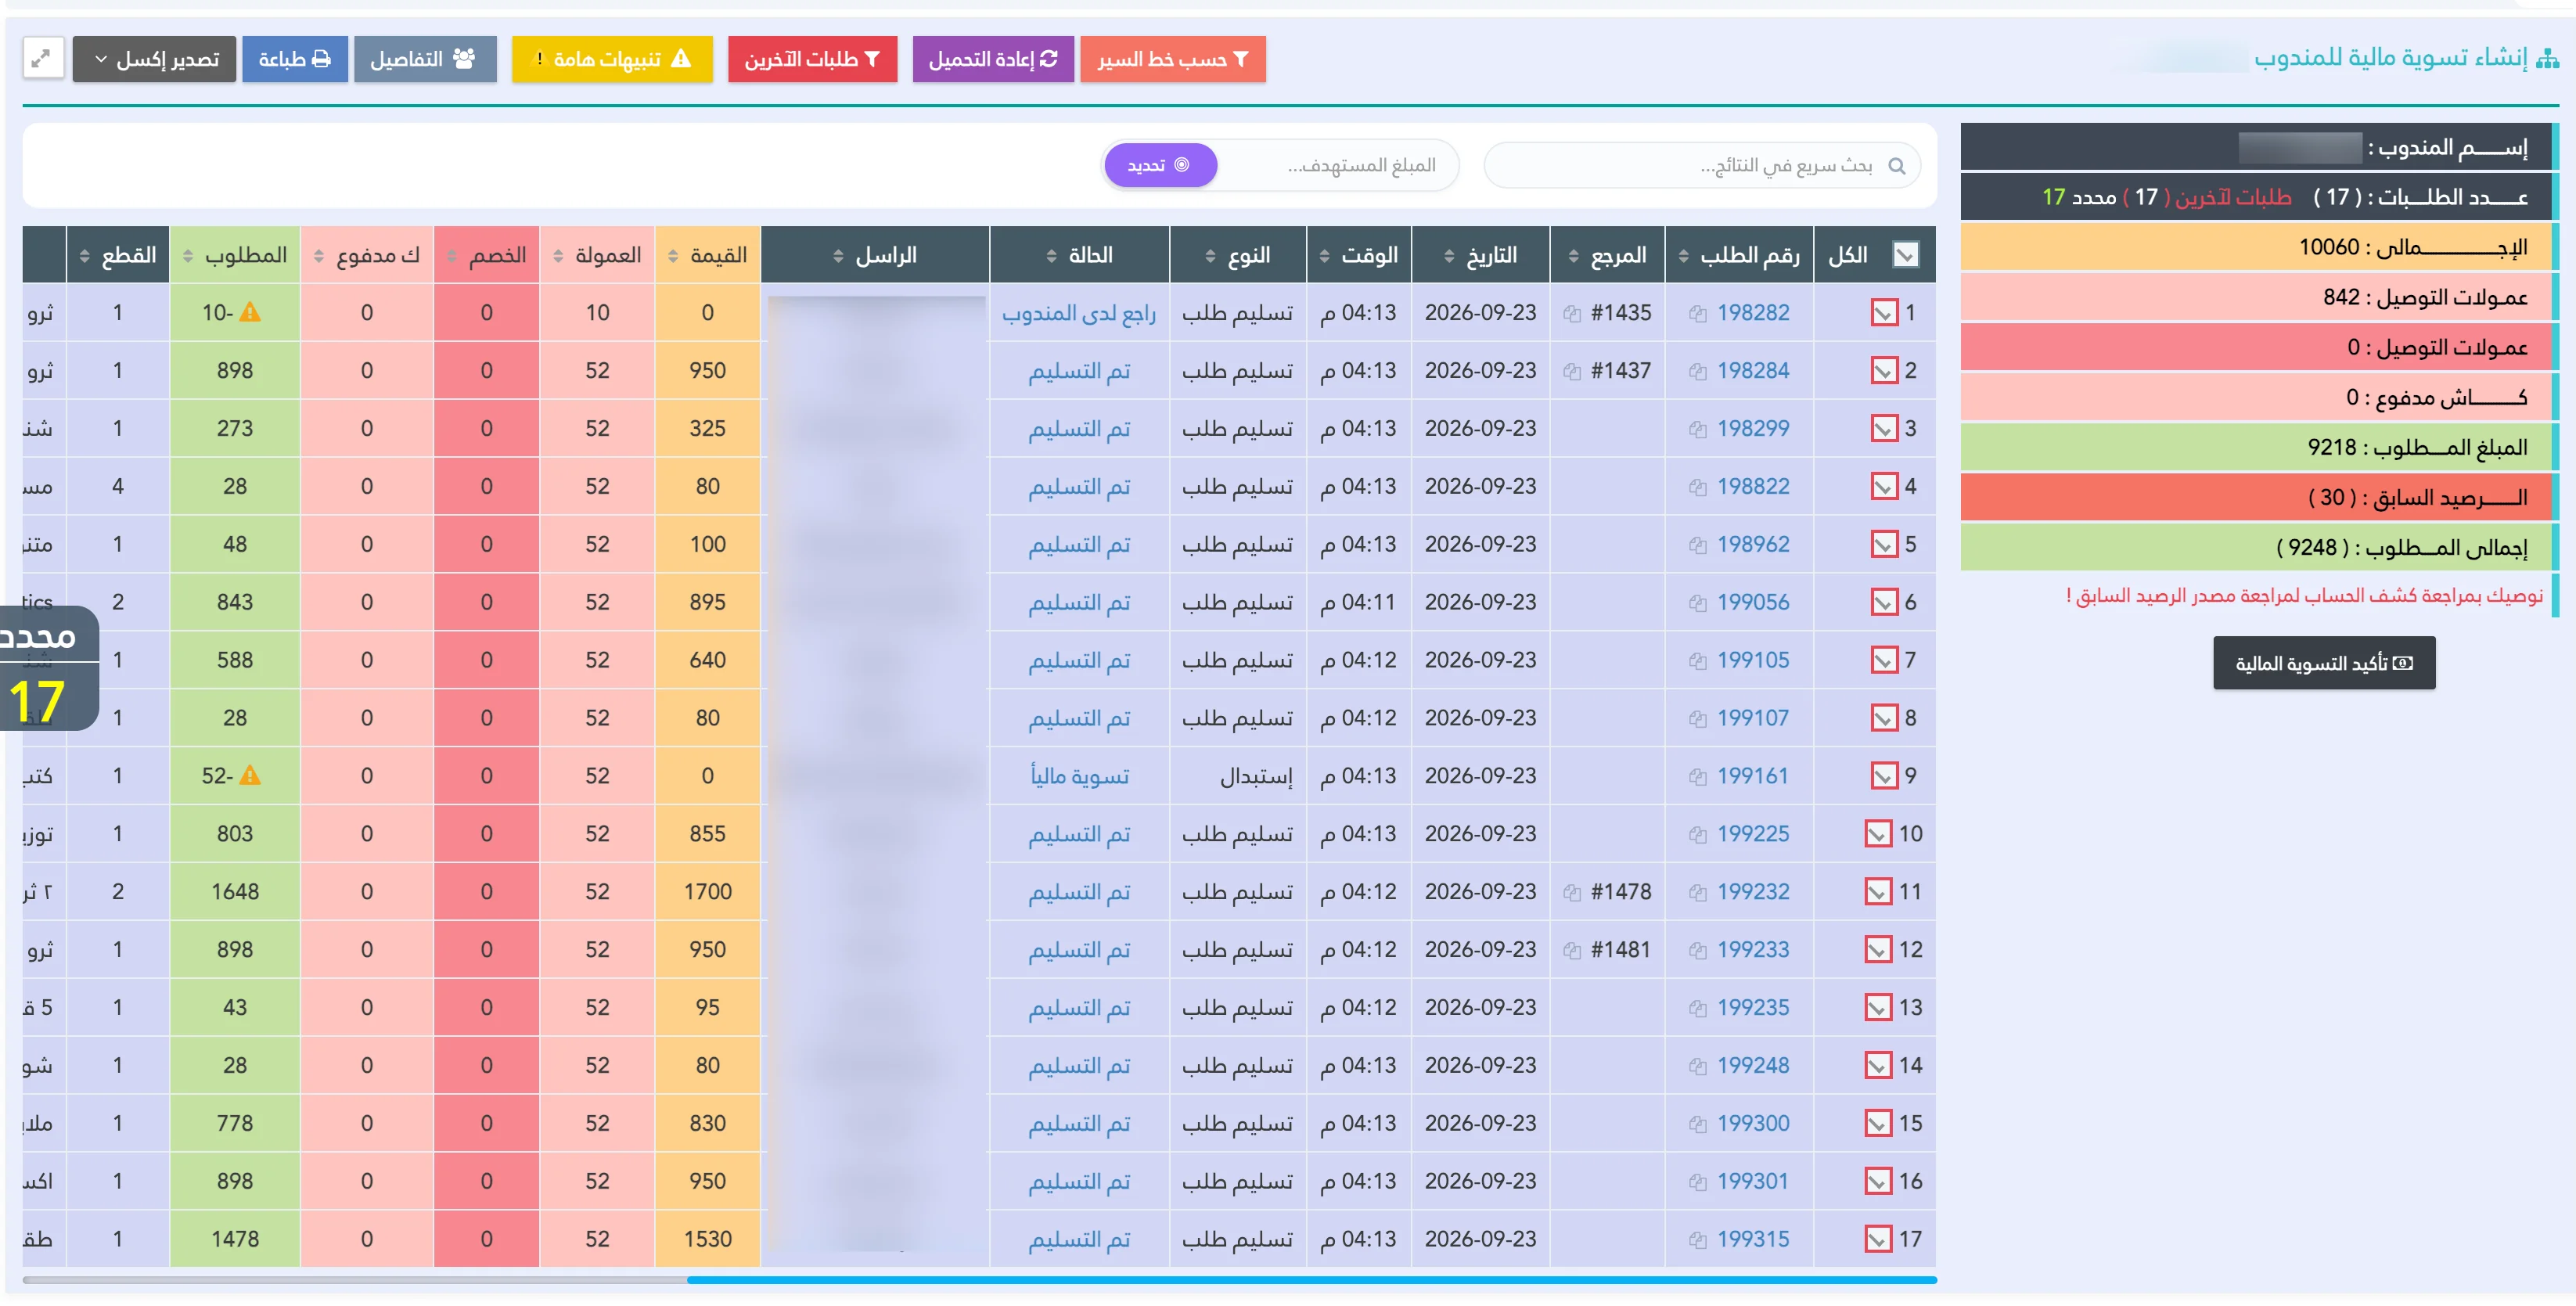
Task: Click the طباعة print button
Action: pos(294,59)
